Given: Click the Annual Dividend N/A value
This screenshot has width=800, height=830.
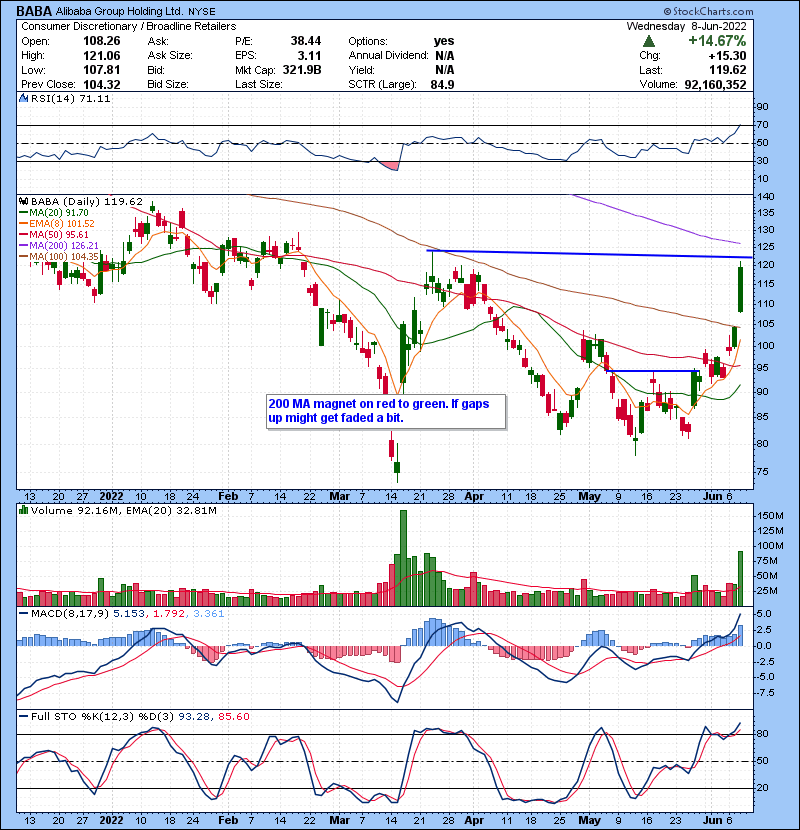Looking at the screenshot, I should [445, 56].
